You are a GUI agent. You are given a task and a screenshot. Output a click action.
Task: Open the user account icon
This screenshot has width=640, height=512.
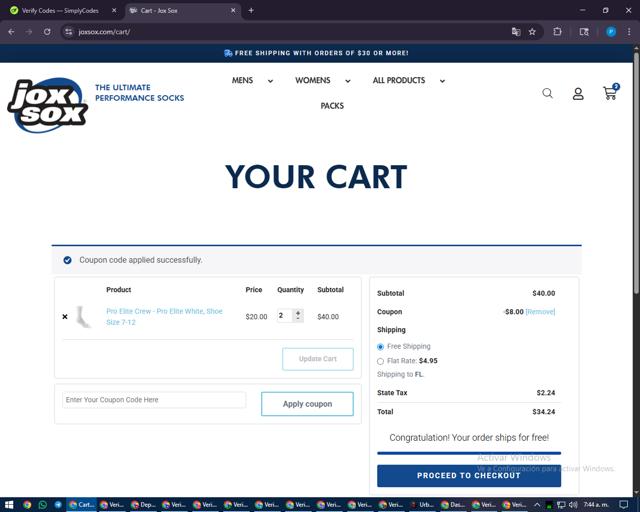578,94
